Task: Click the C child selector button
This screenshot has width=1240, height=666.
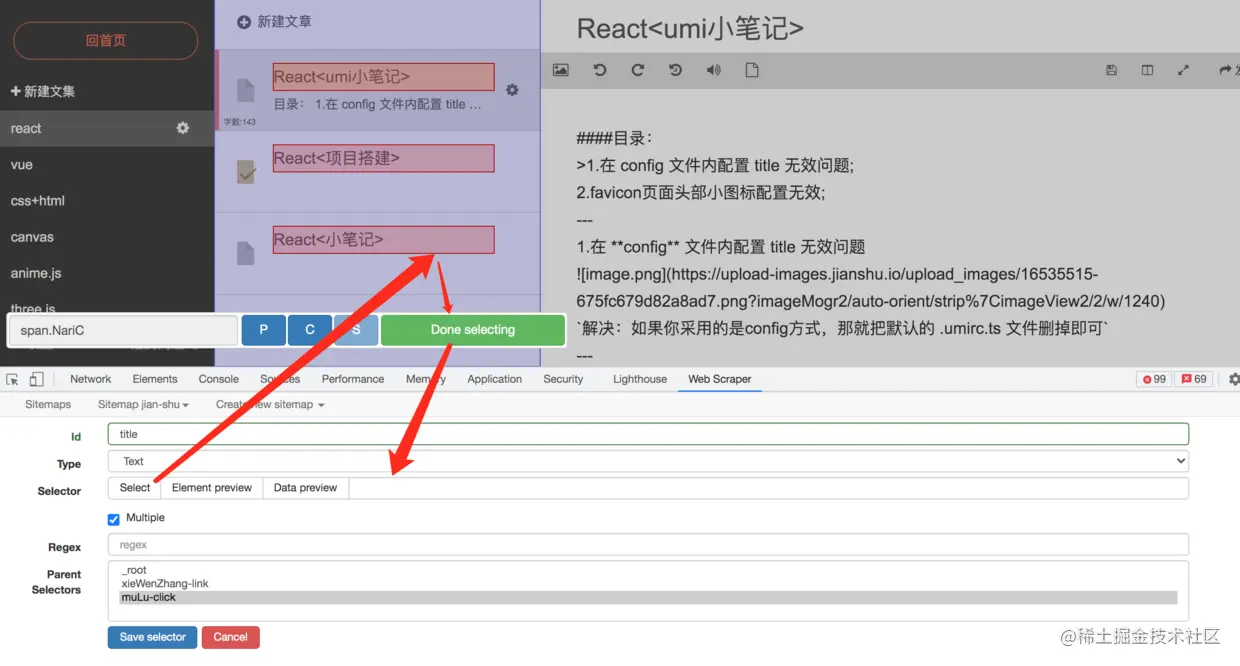Action: click(x=310, y=330)
